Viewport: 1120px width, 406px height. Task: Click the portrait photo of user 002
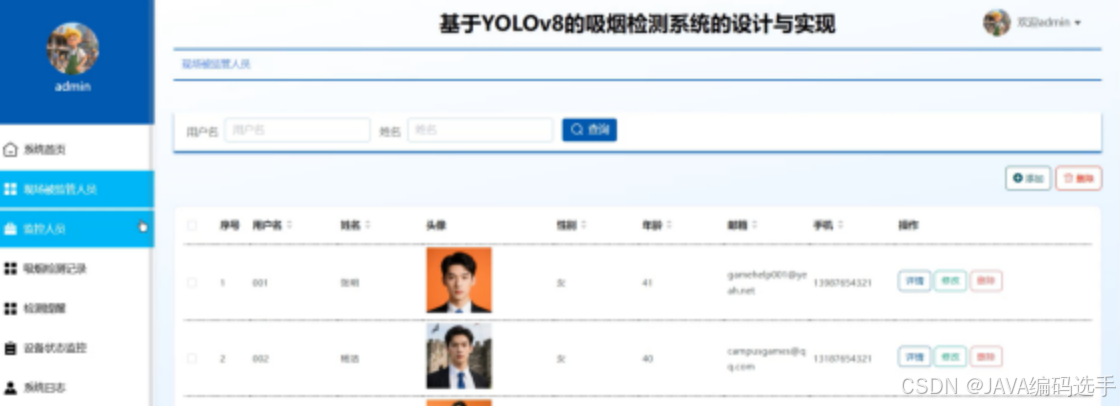(459, 356)
